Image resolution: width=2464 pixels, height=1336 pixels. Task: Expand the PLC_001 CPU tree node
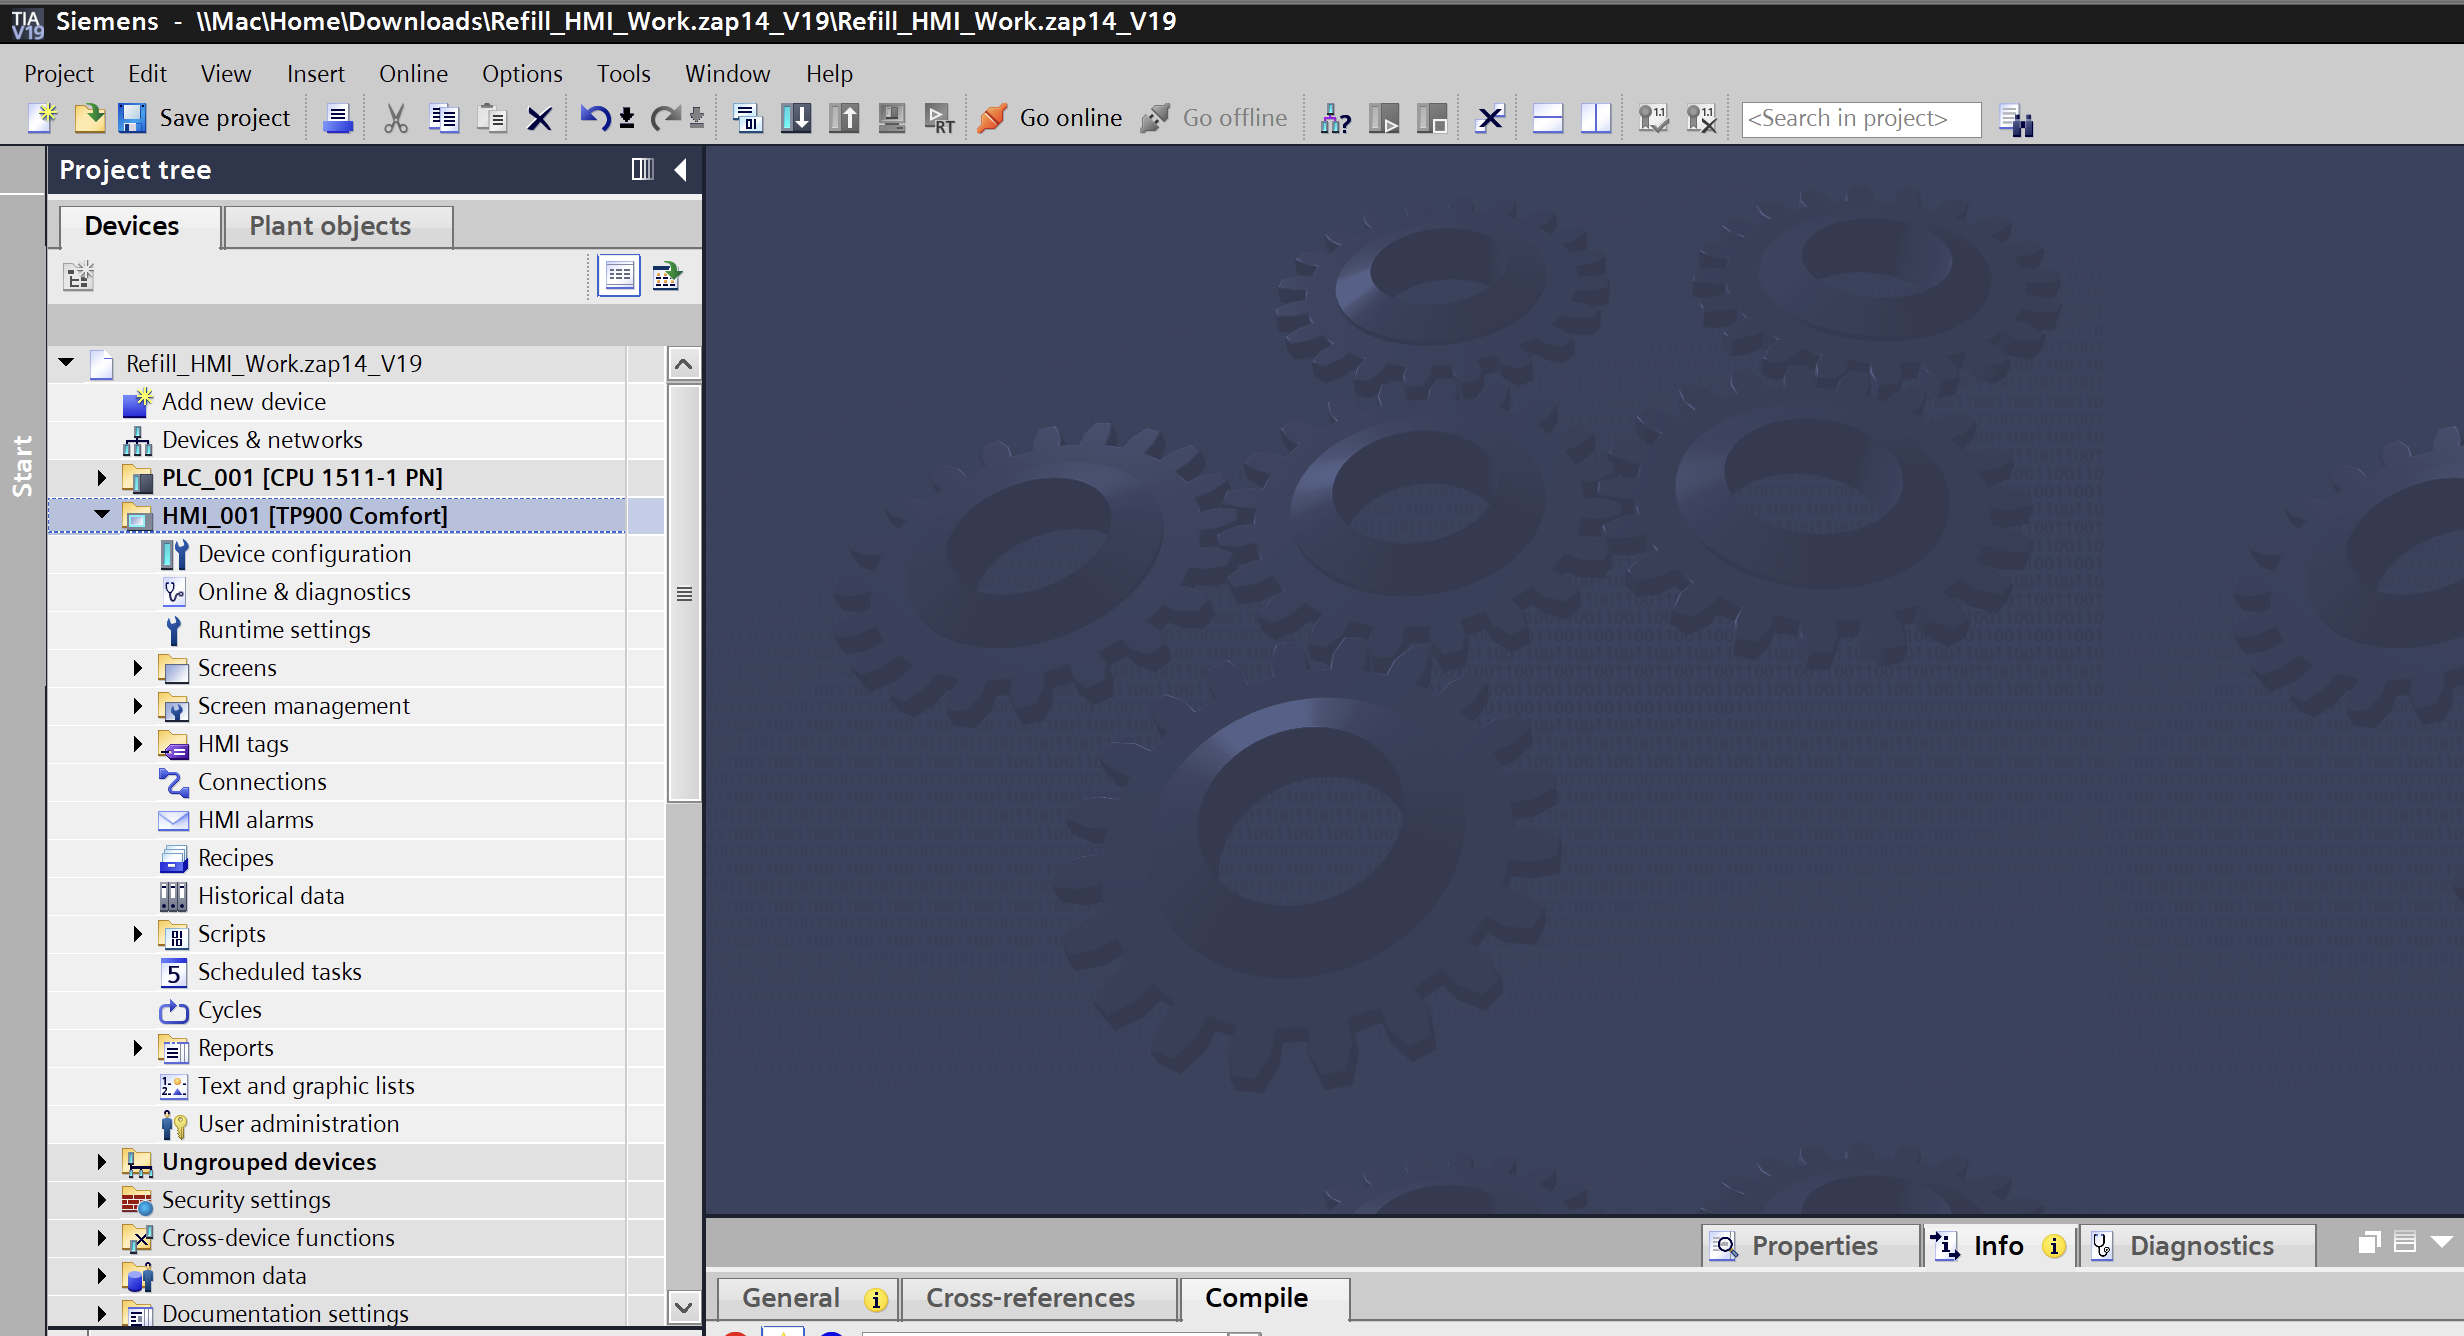click(101, 478)
